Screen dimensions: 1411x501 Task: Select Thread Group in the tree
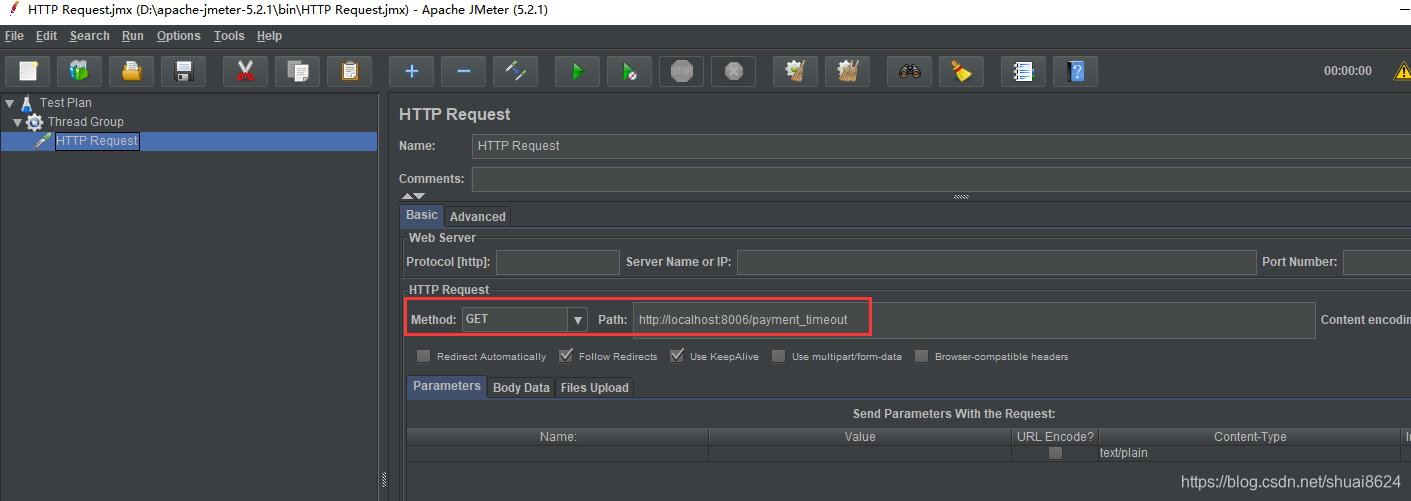[86, 122]
